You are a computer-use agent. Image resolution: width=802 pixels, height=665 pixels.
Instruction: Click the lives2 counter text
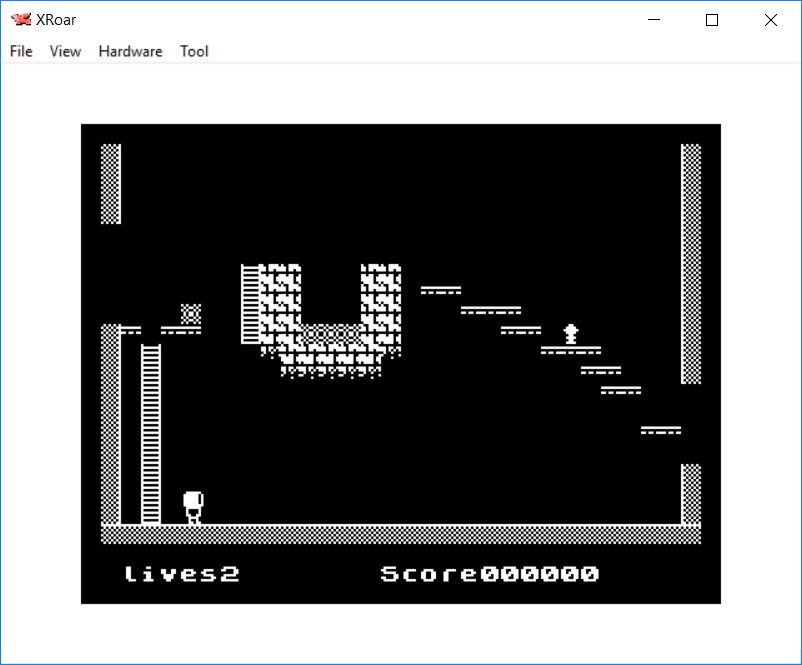click(181, 574)
